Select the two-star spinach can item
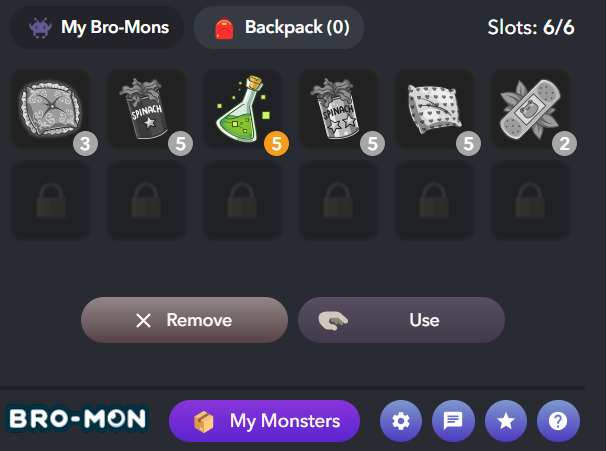The width and height of the screenshot is (606, 451). pos(338,109)
